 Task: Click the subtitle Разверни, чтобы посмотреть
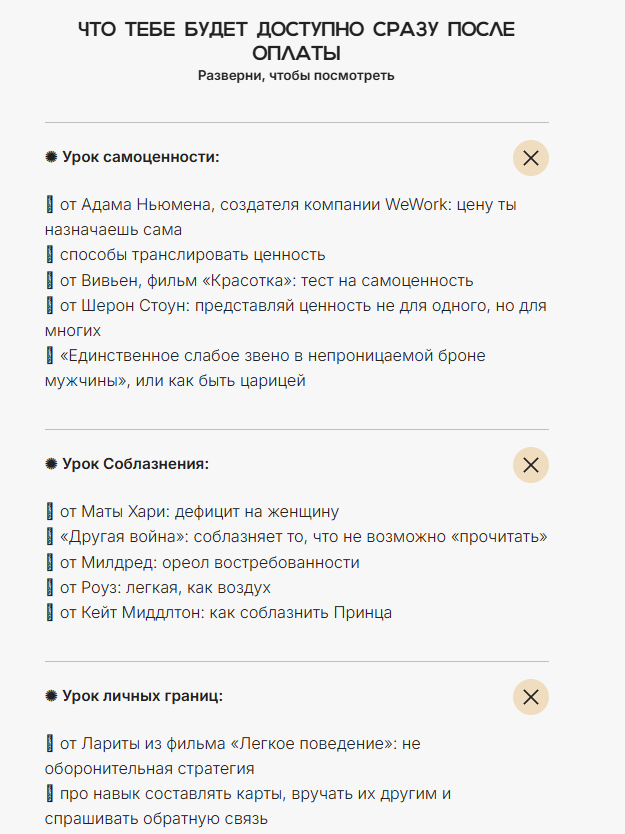[x=296, y=76]
